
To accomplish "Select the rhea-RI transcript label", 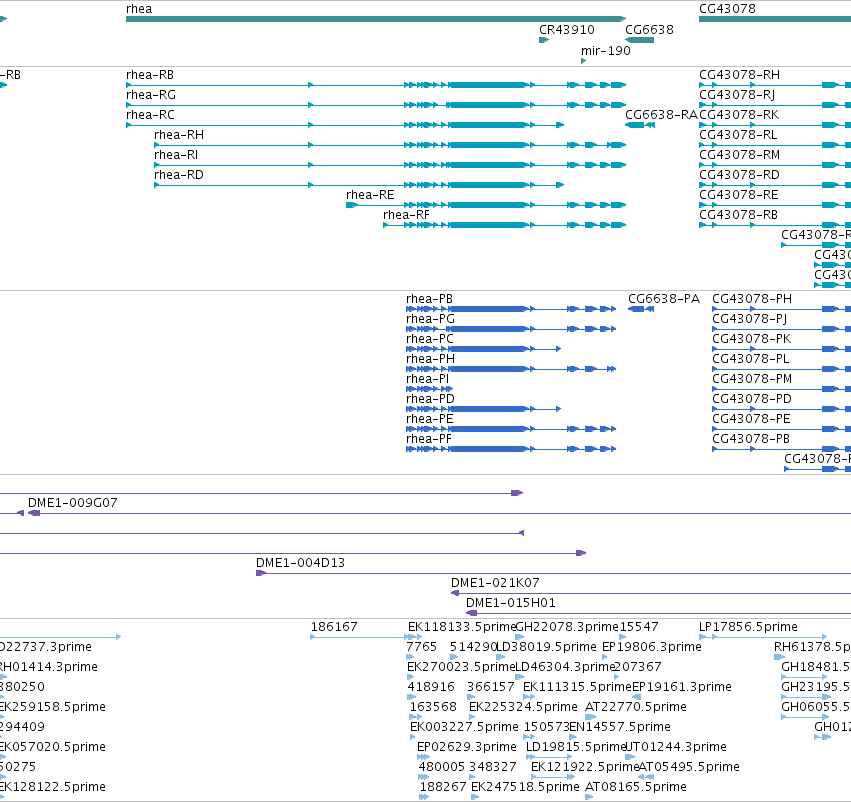I will pos(176,155).
